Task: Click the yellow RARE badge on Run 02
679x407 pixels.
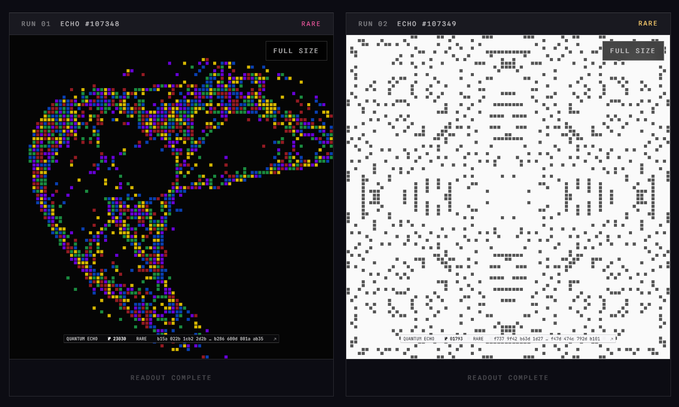Action: [647, 23]
